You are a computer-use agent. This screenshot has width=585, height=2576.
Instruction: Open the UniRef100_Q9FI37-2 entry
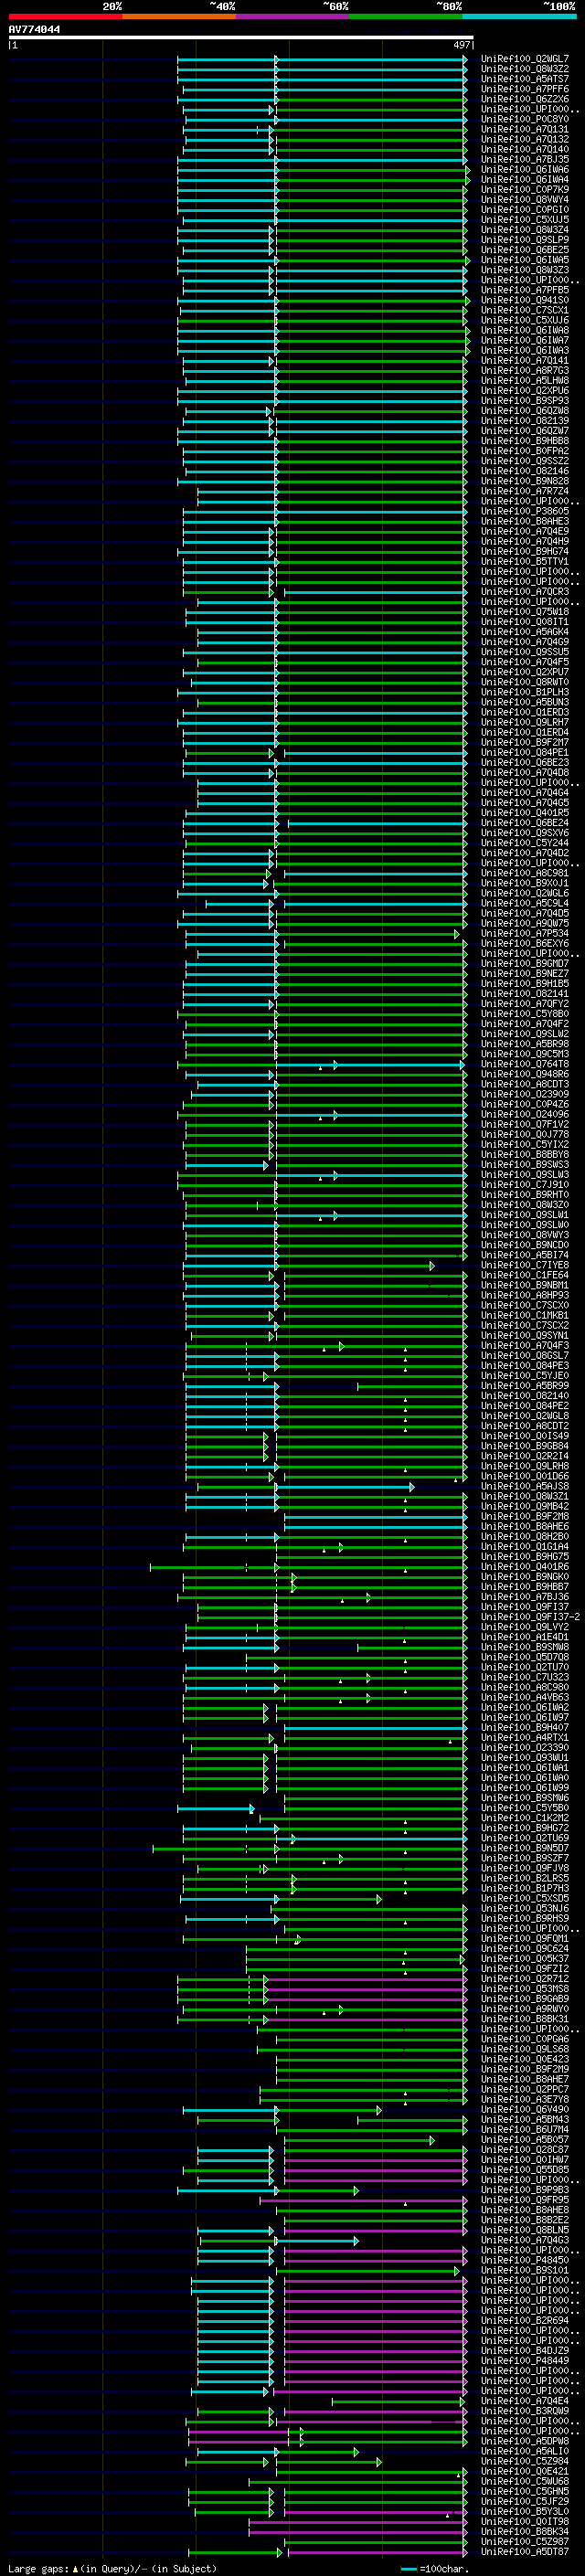click(530, 1617)
